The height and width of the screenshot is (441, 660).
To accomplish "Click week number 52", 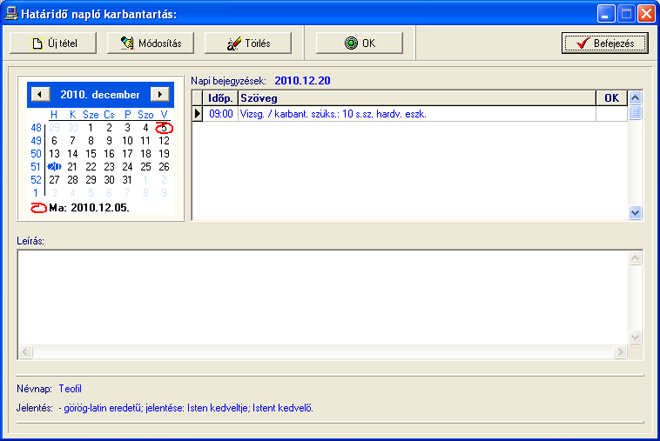I will coord(36,180).
